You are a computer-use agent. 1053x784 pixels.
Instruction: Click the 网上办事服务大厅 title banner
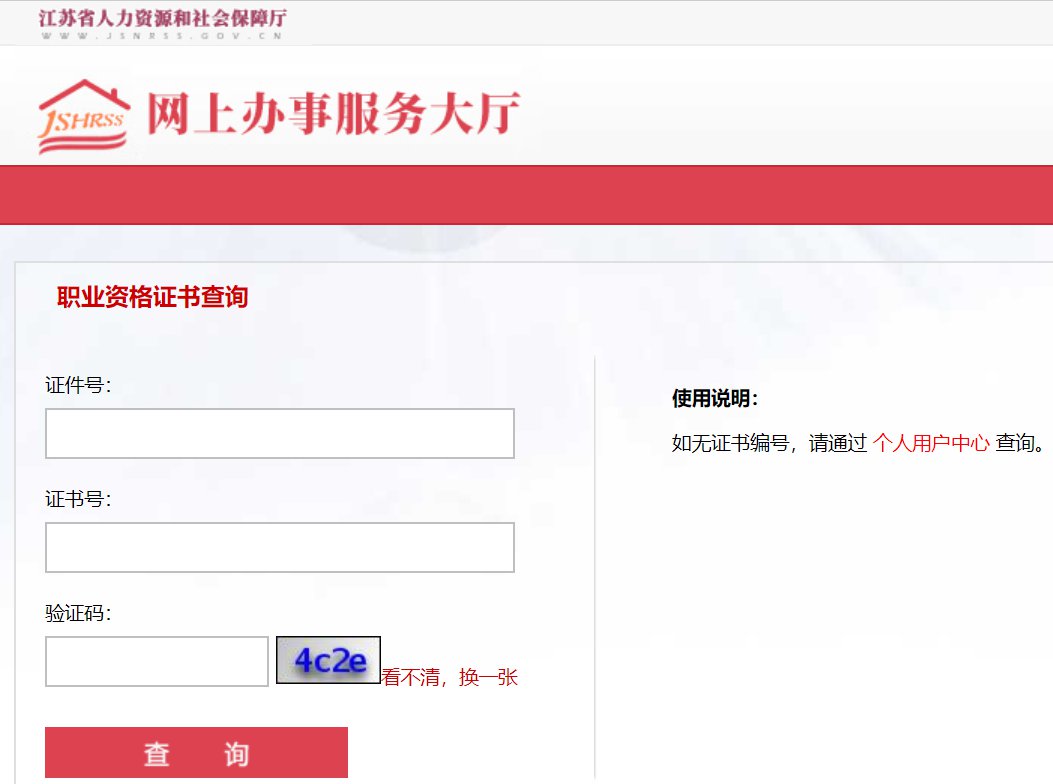click(334, 113)
